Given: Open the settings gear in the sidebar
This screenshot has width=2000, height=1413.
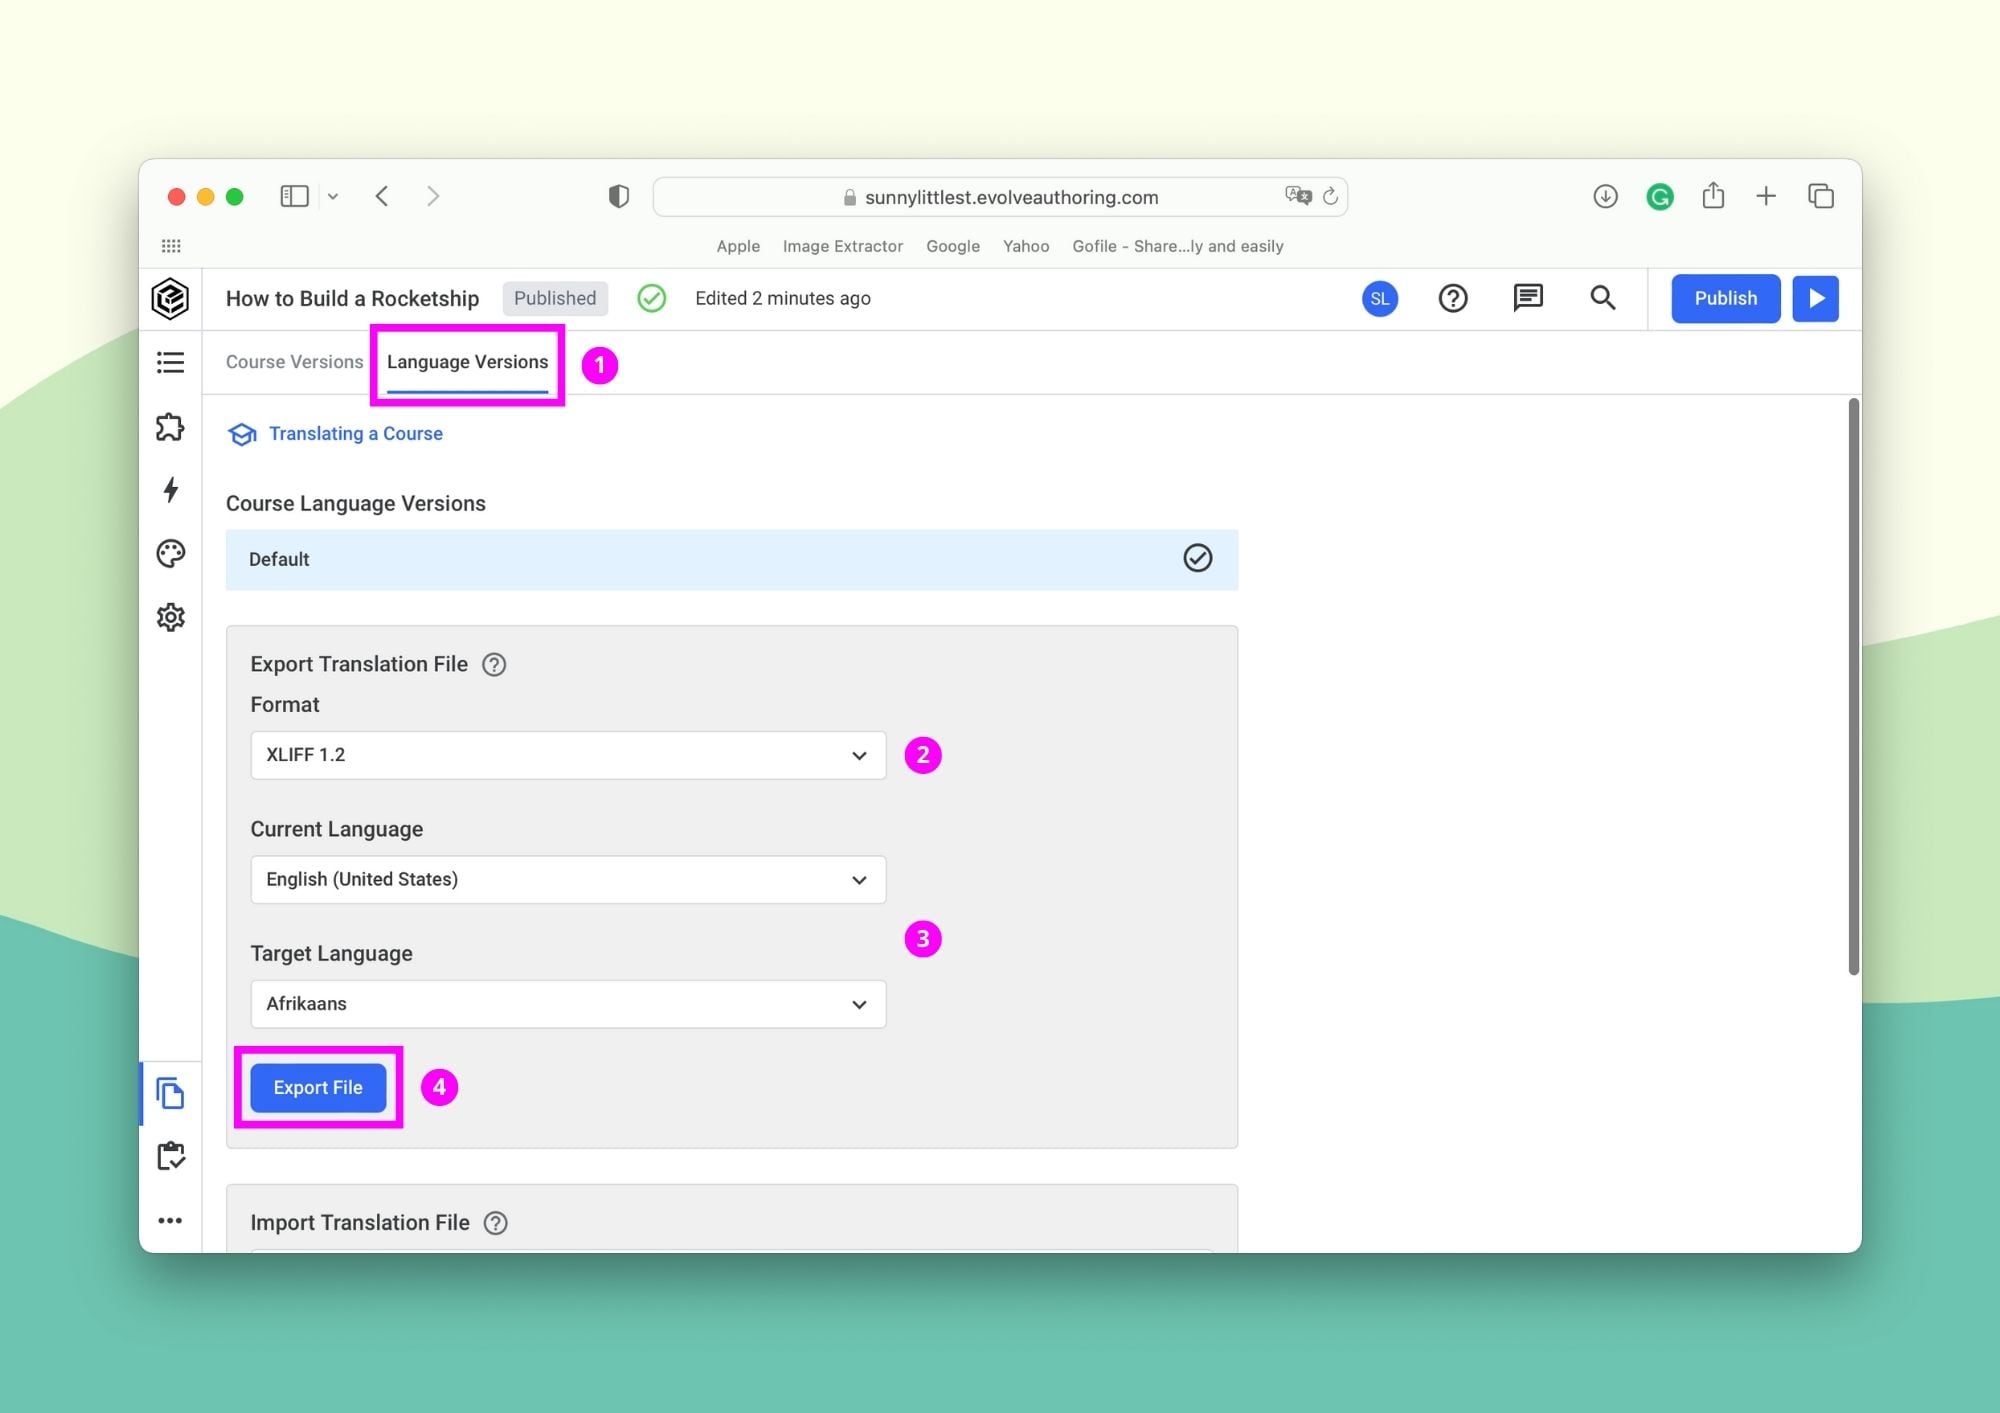Looking at the screenshot, I should click(170, 617).
